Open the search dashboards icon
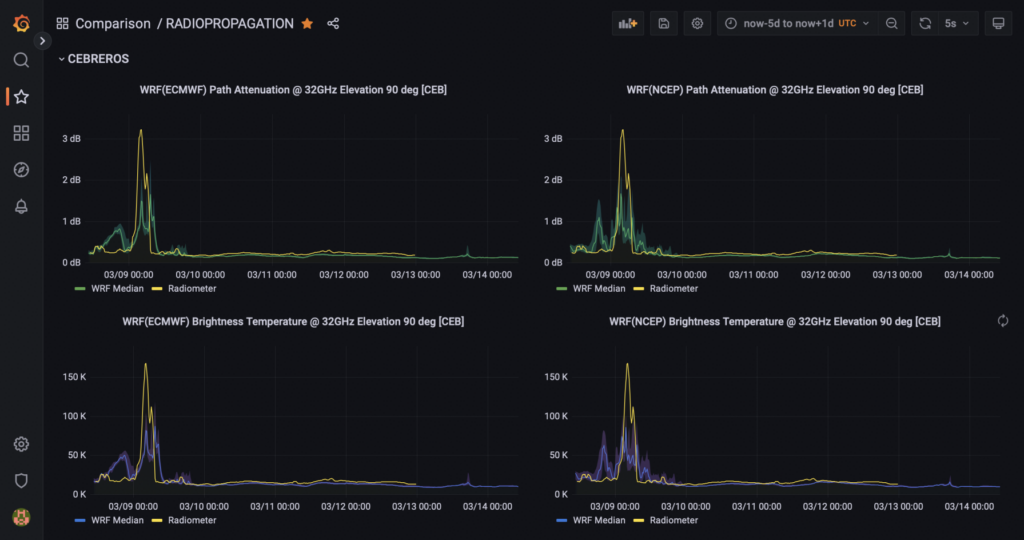1024x540 pixels. [22, 60]
